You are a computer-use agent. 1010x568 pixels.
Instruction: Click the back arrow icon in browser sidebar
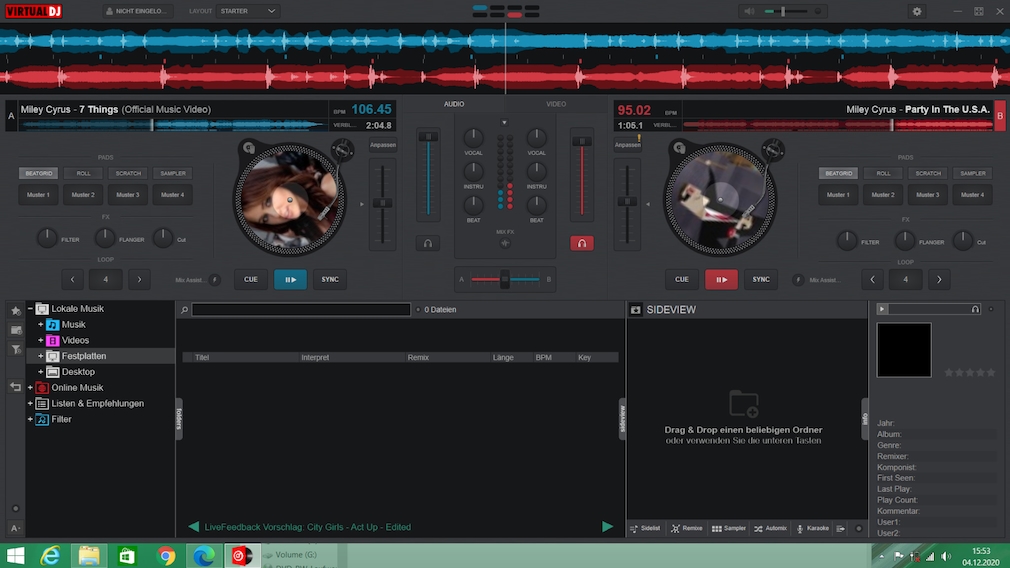click(x=16, y=387)
